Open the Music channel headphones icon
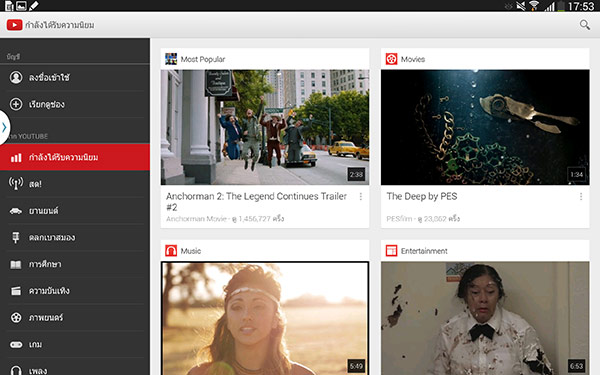 [171, 251]
